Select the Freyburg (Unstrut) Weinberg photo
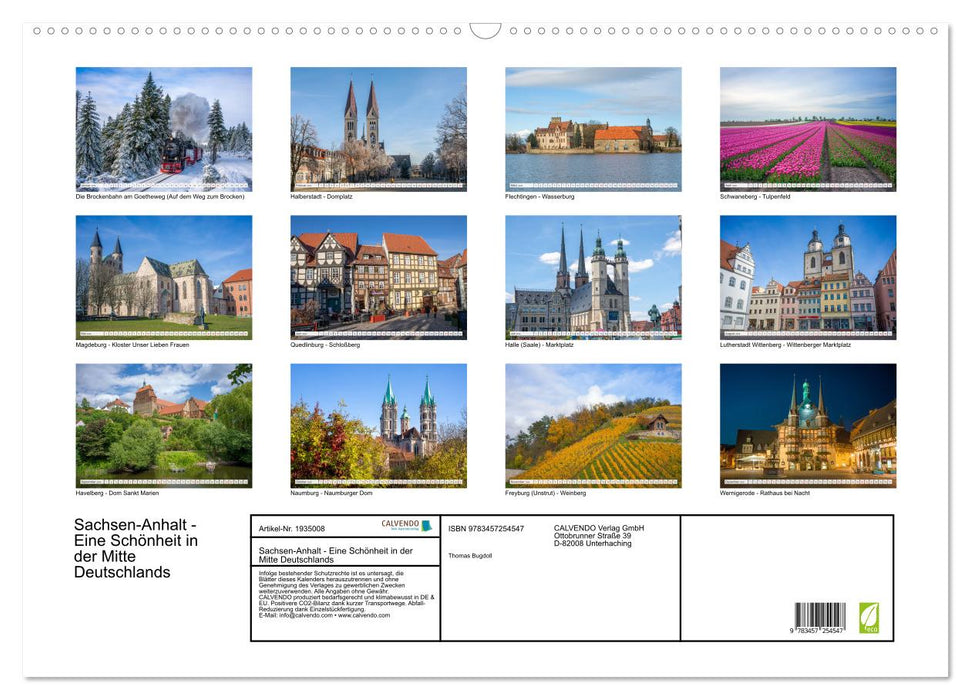Image resolution: width=971 pixels, height=700 pixels. 592,425
